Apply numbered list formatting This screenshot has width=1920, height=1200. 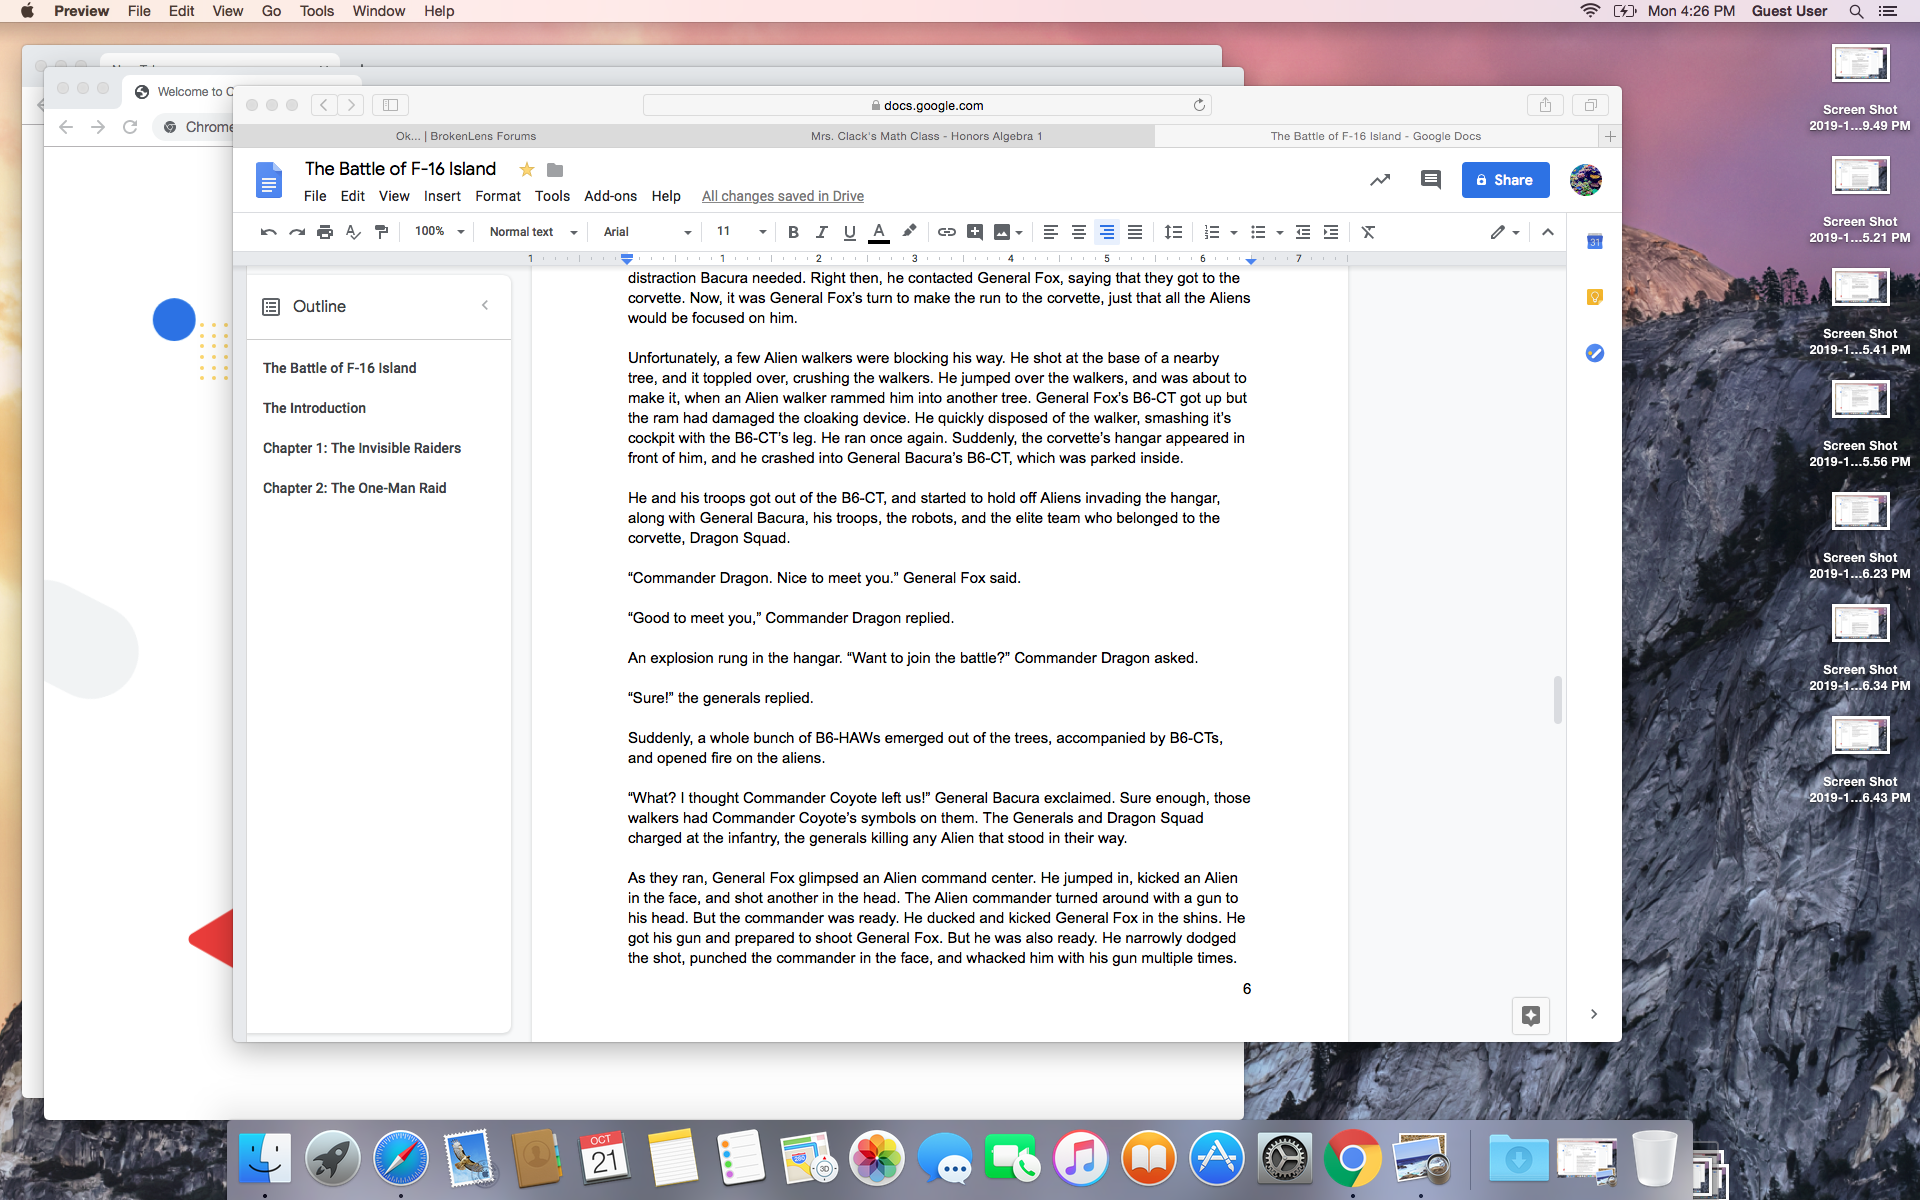click(1212, 232)
